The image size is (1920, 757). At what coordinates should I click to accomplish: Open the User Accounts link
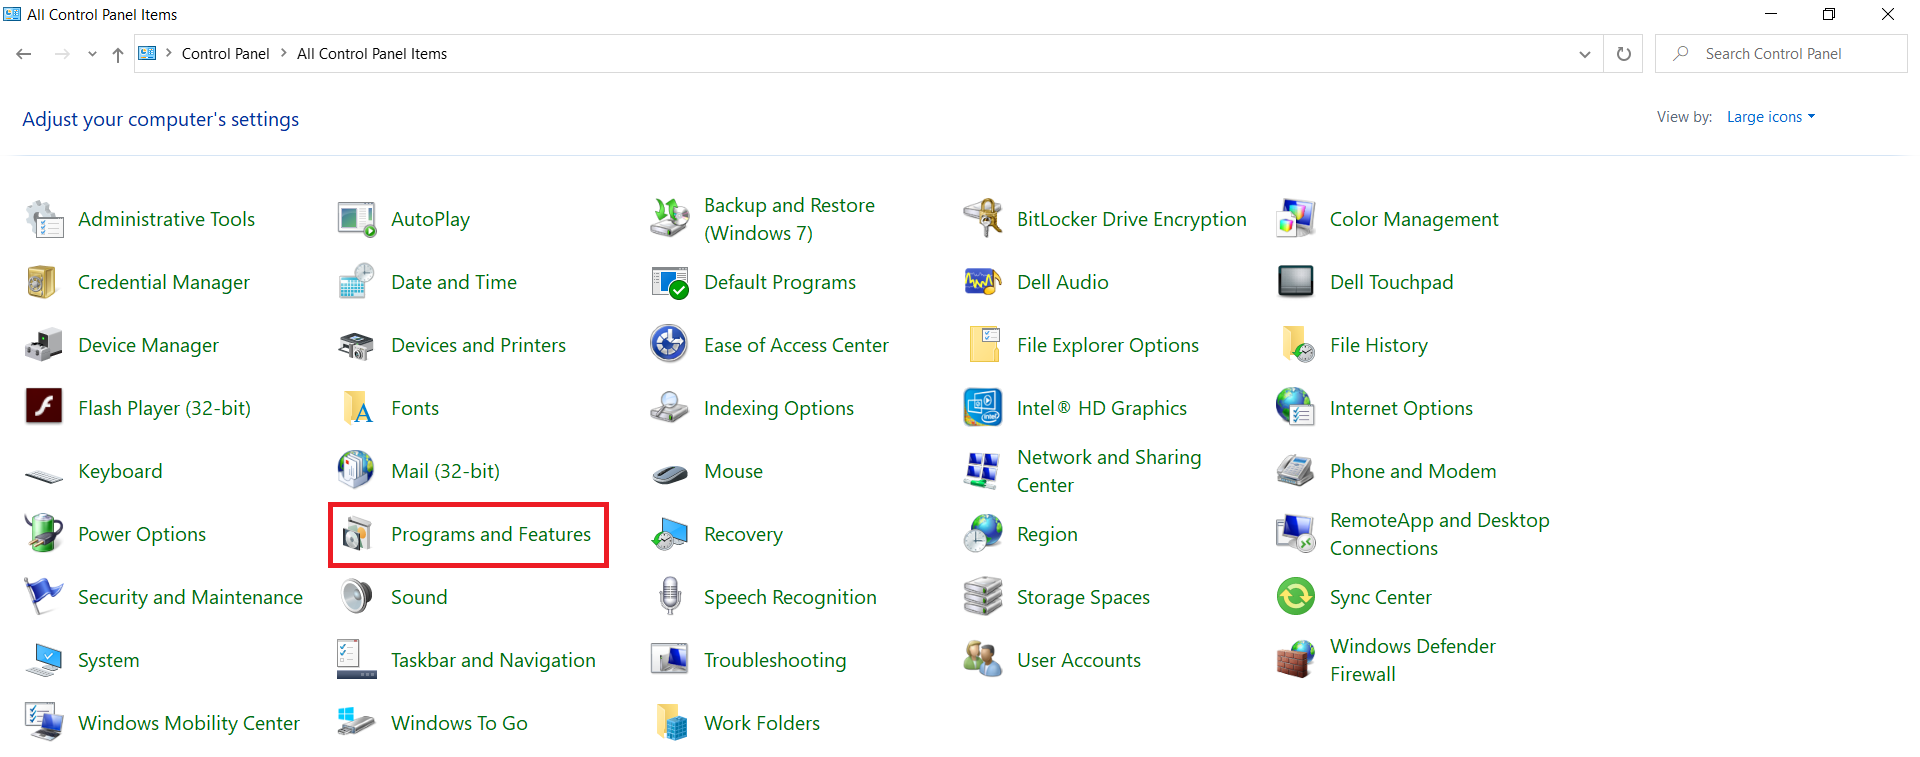1079,660
